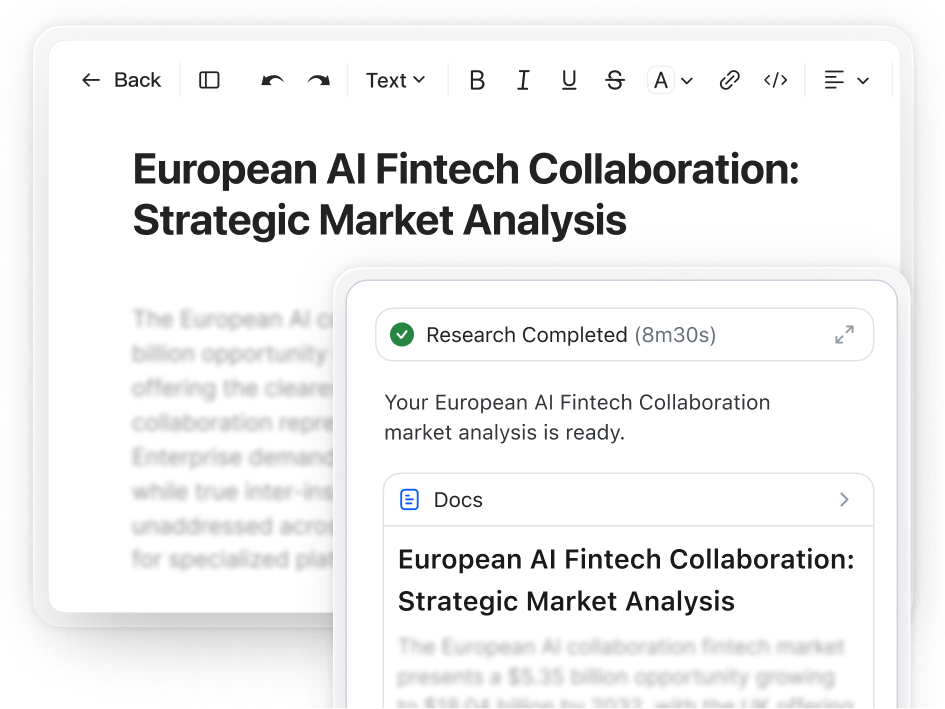
Task: Click the Docs file icon
Action: (409, 499)
